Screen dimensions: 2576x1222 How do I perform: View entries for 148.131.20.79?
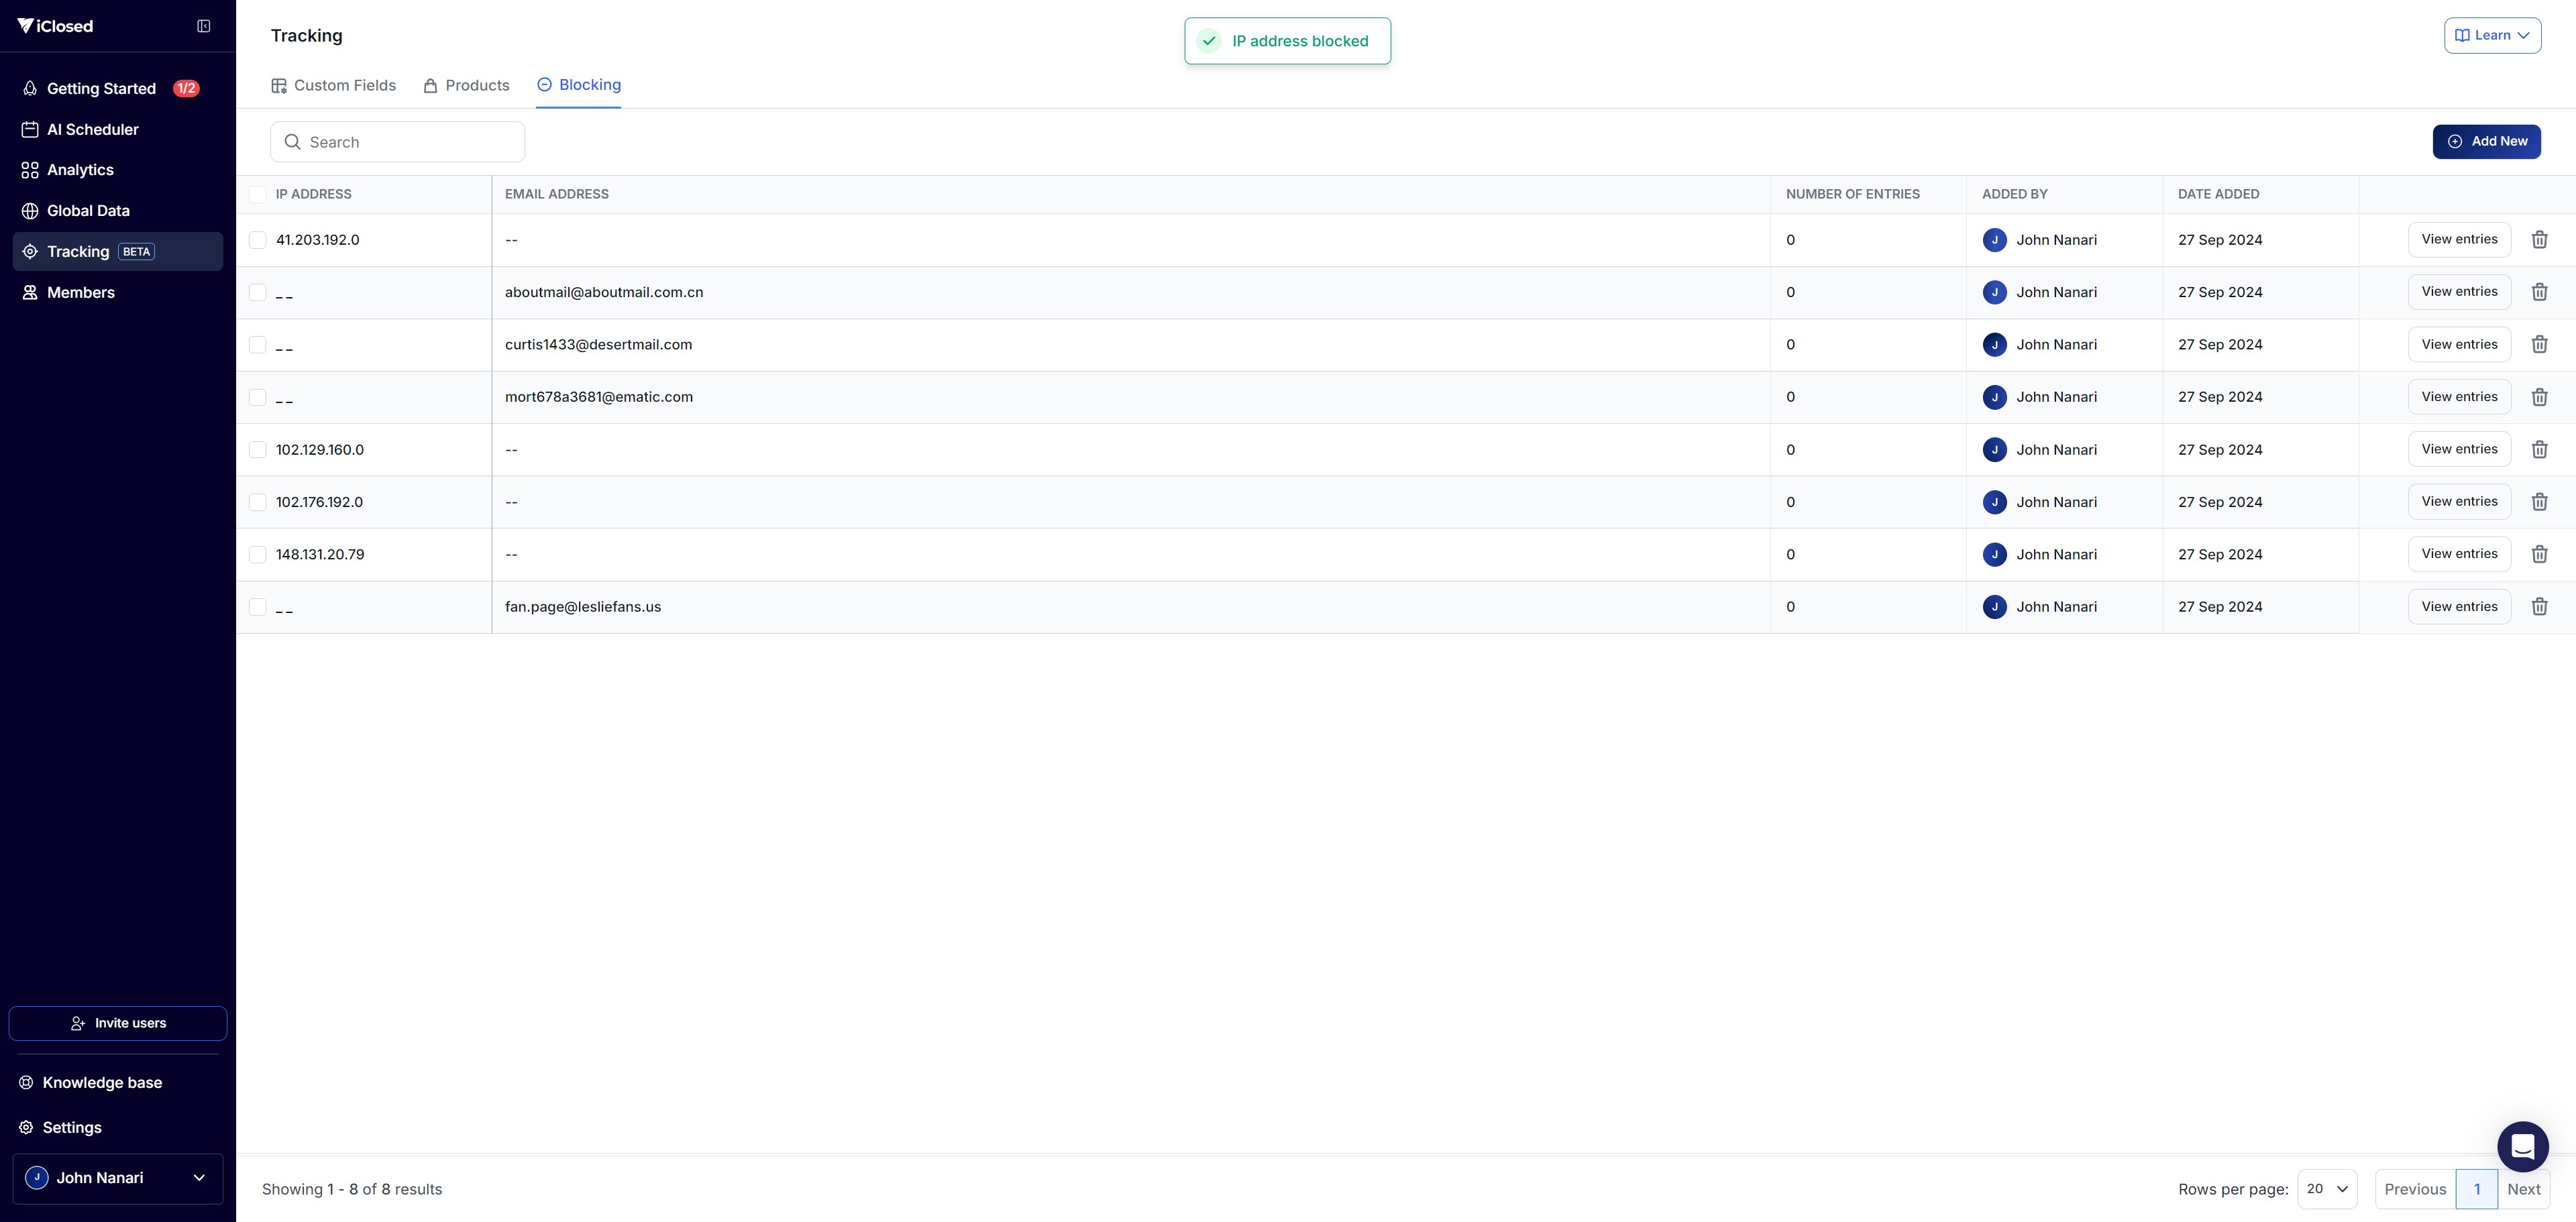point(2459,554)
